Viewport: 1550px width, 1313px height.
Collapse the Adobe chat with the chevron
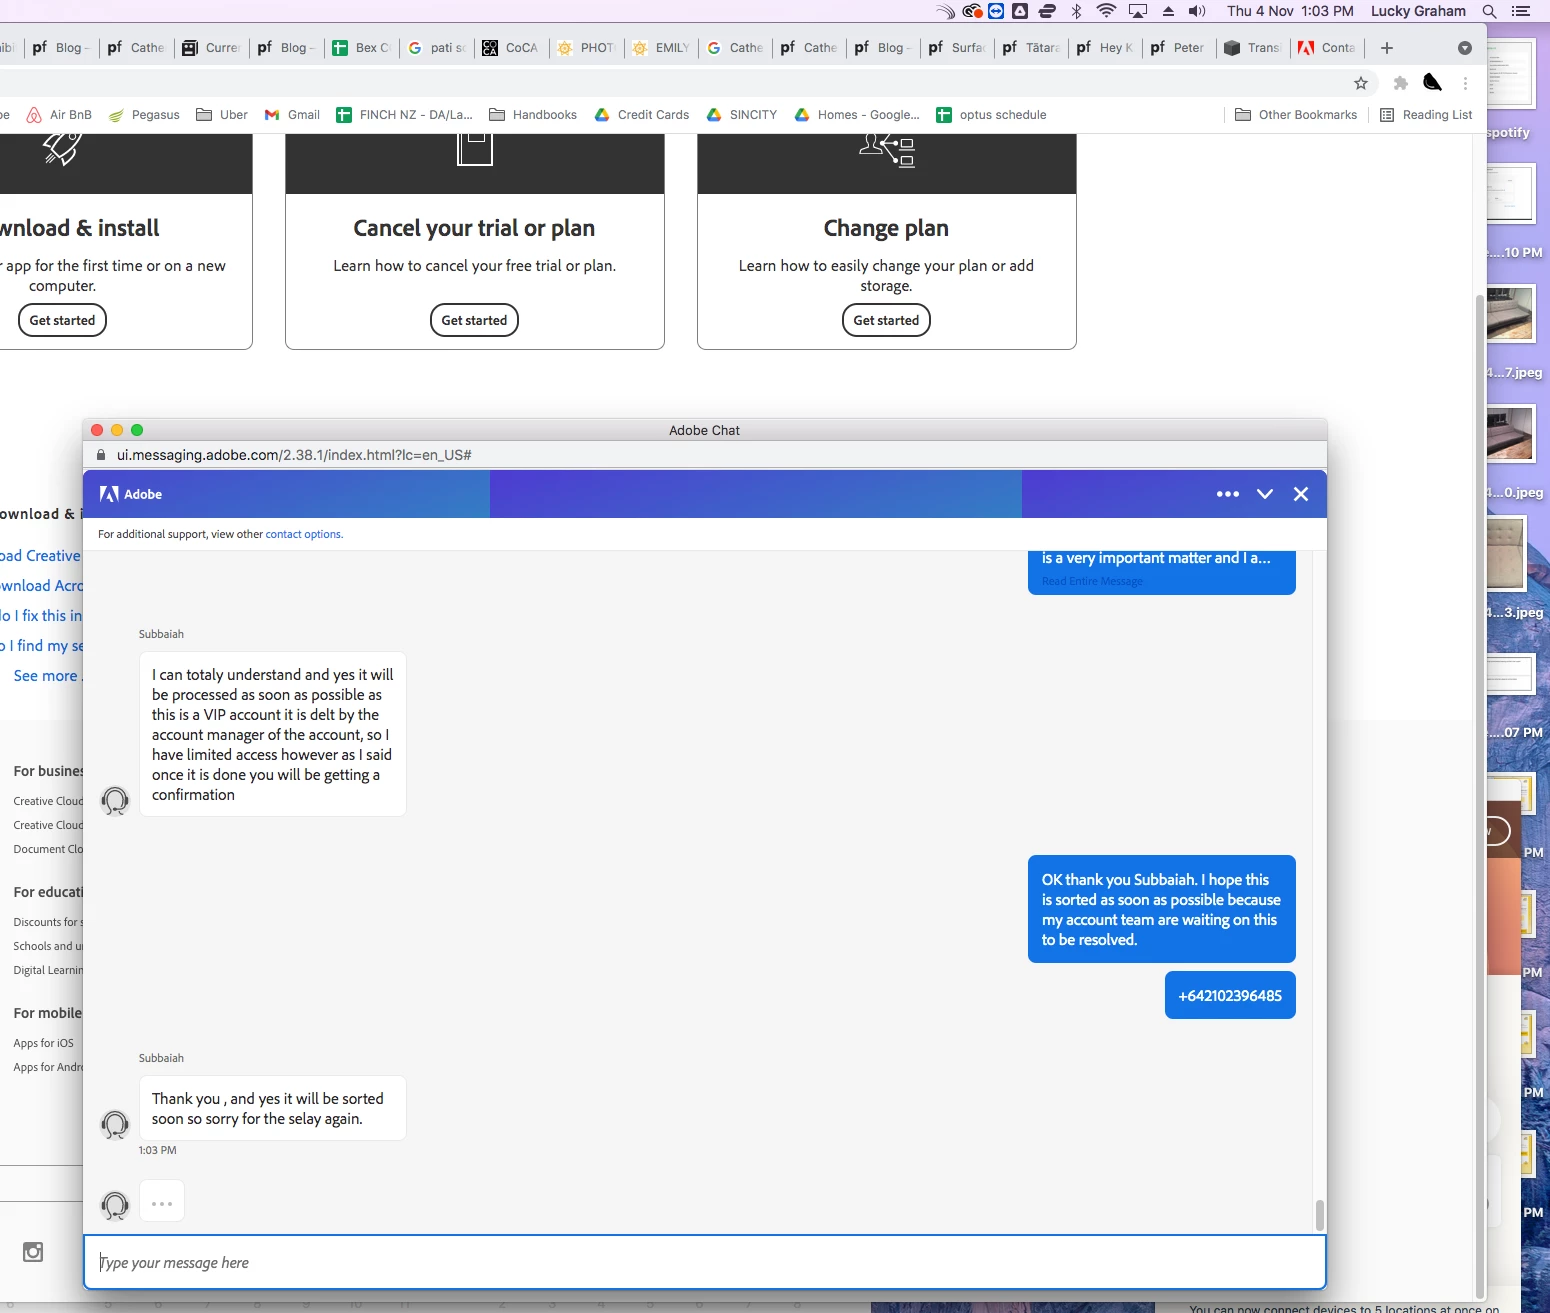[x=1265, y=494]
